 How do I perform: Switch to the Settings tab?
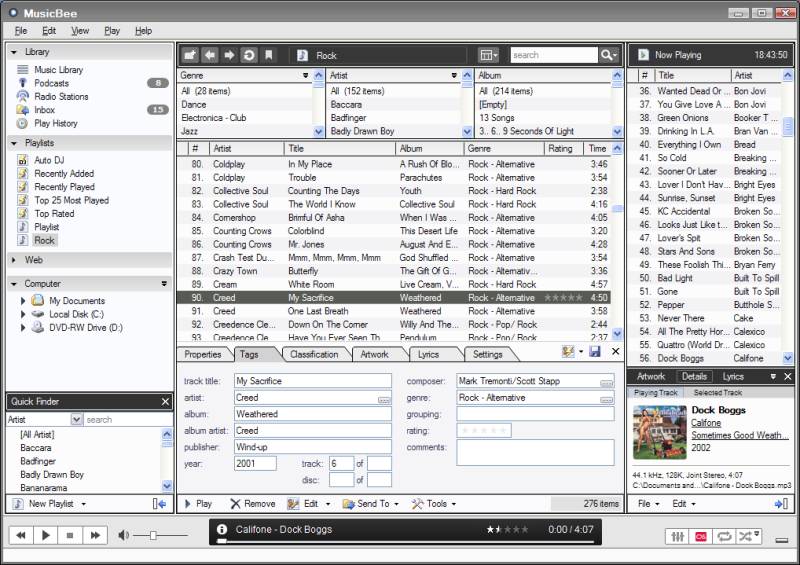[x=487, y=354]
